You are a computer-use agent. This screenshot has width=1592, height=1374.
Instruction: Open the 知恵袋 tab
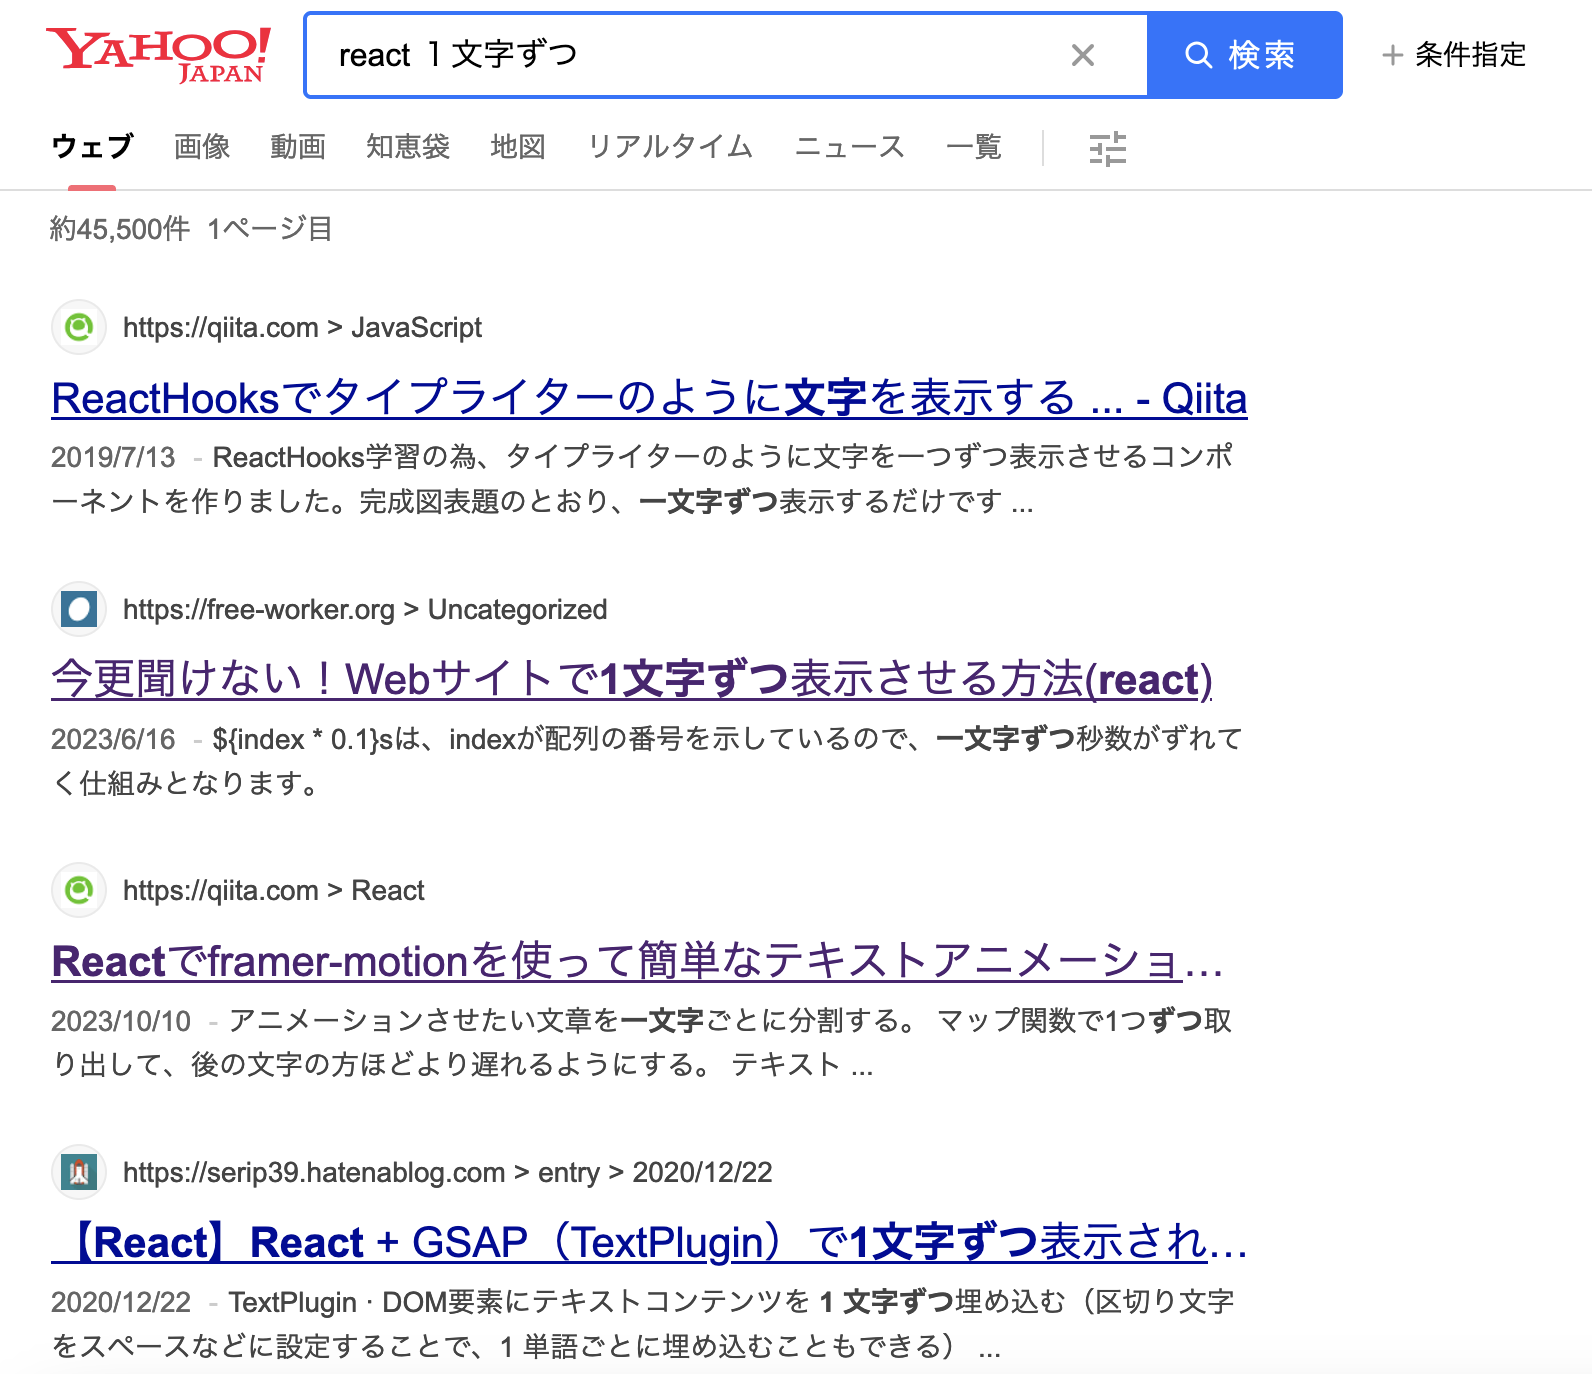[408, 147]
